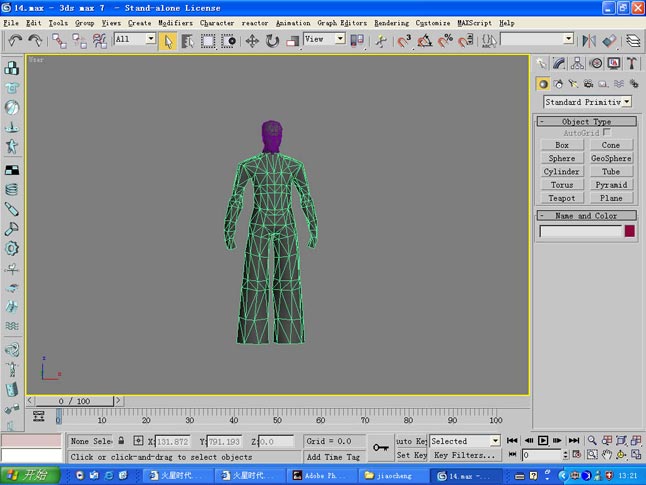Open the reactor menu
646x485 pixels.
point(255,23)
